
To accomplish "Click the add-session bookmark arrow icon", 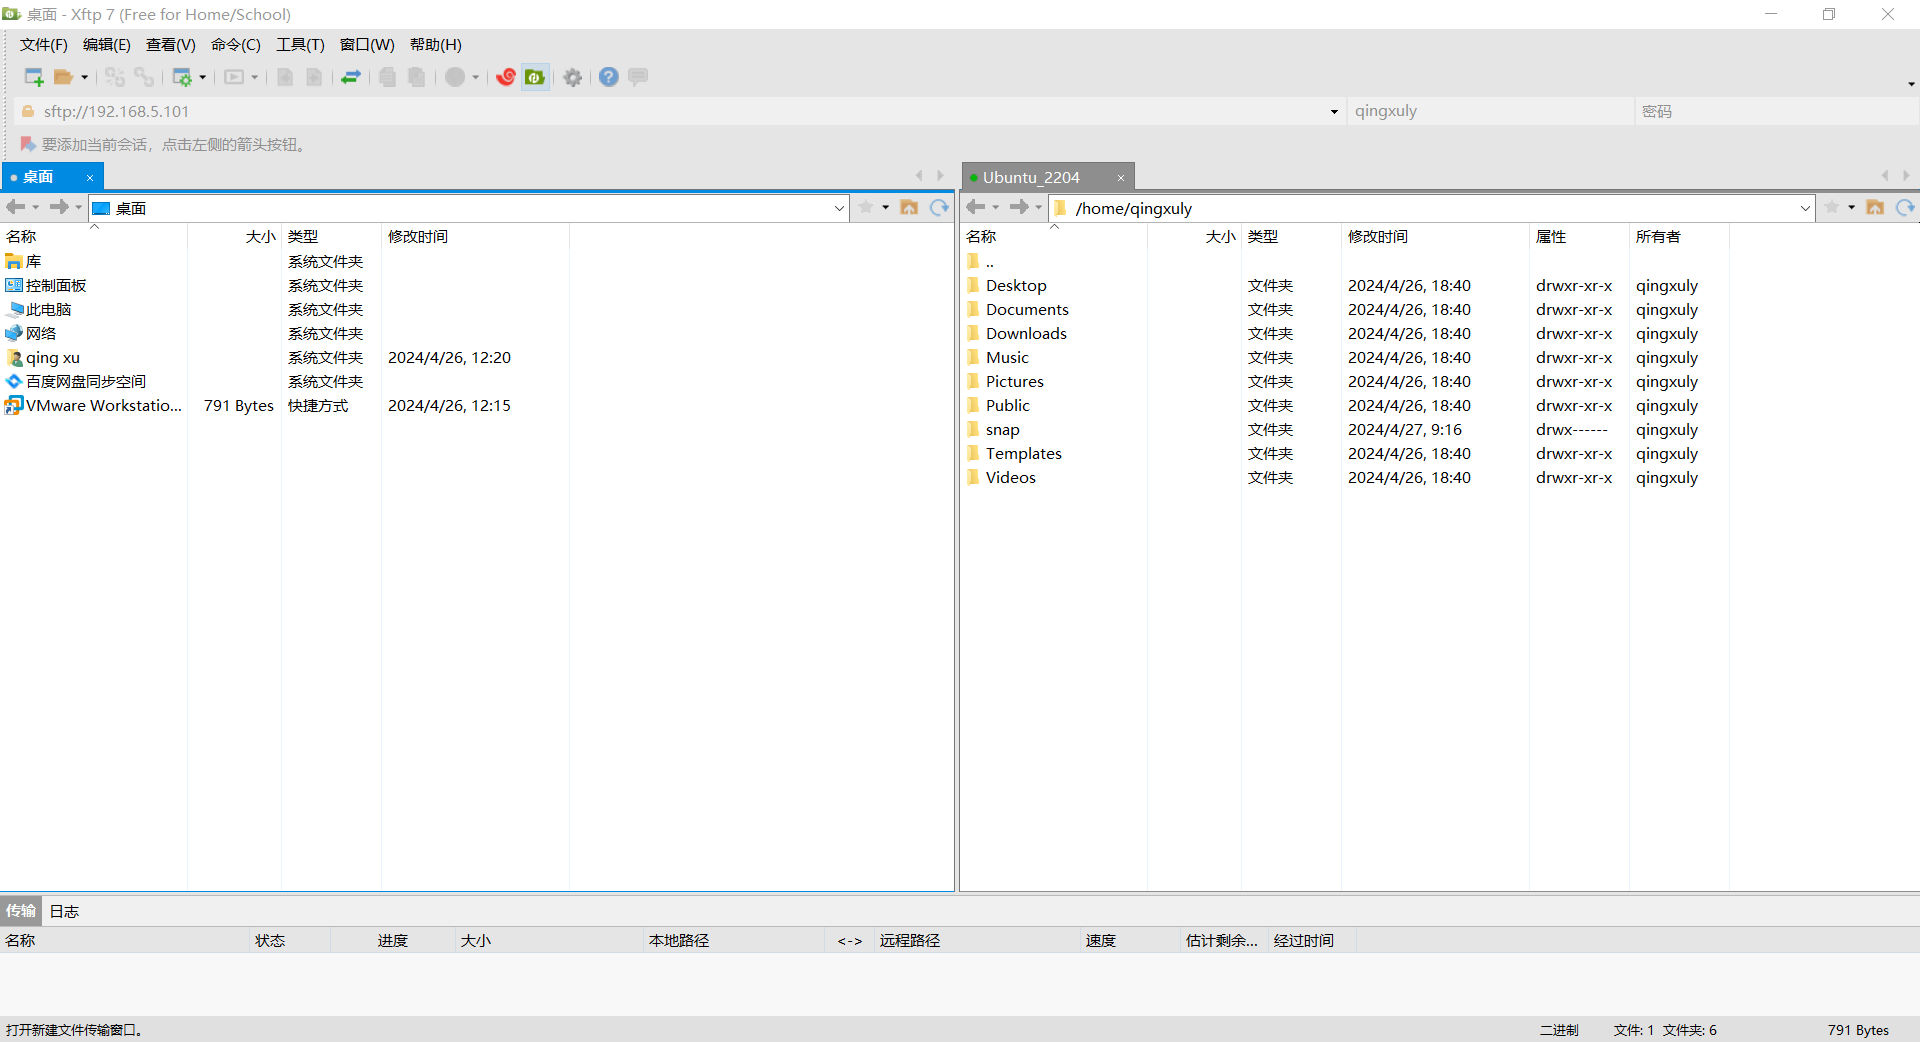I will pos(28,144).
